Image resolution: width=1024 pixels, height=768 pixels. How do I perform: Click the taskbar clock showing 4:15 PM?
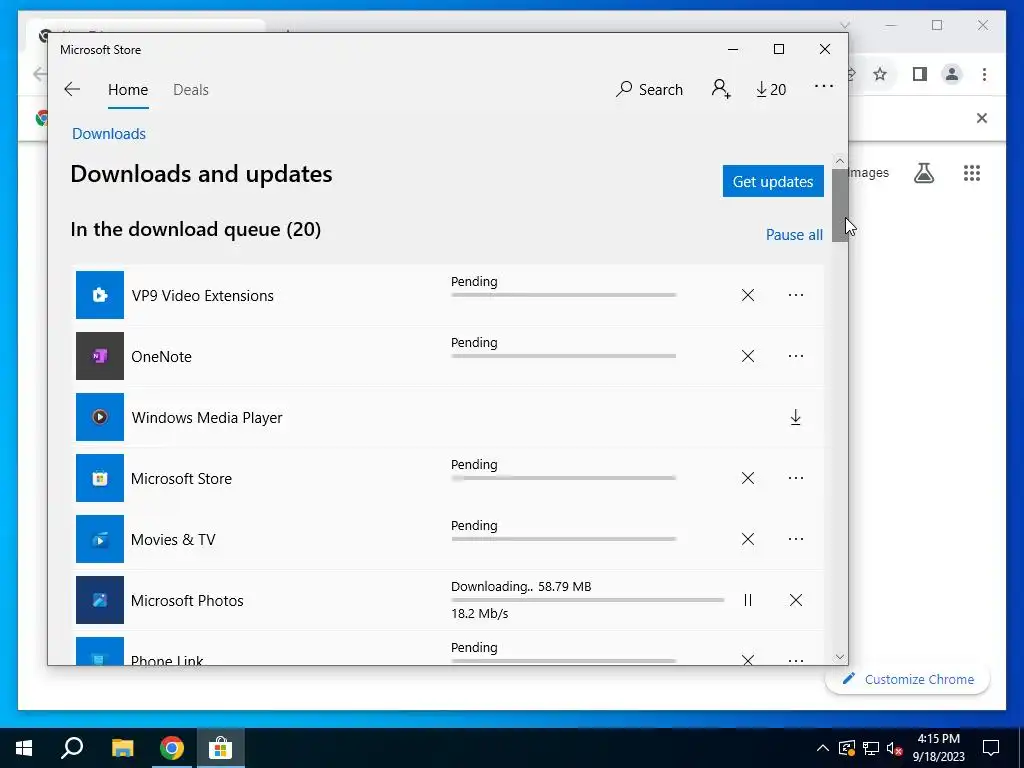tap(938, 748)
